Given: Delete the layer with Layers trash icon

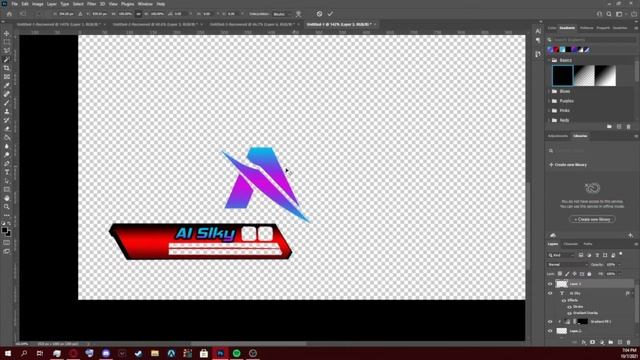Looking at the screenshot, I should click(629, 342).
